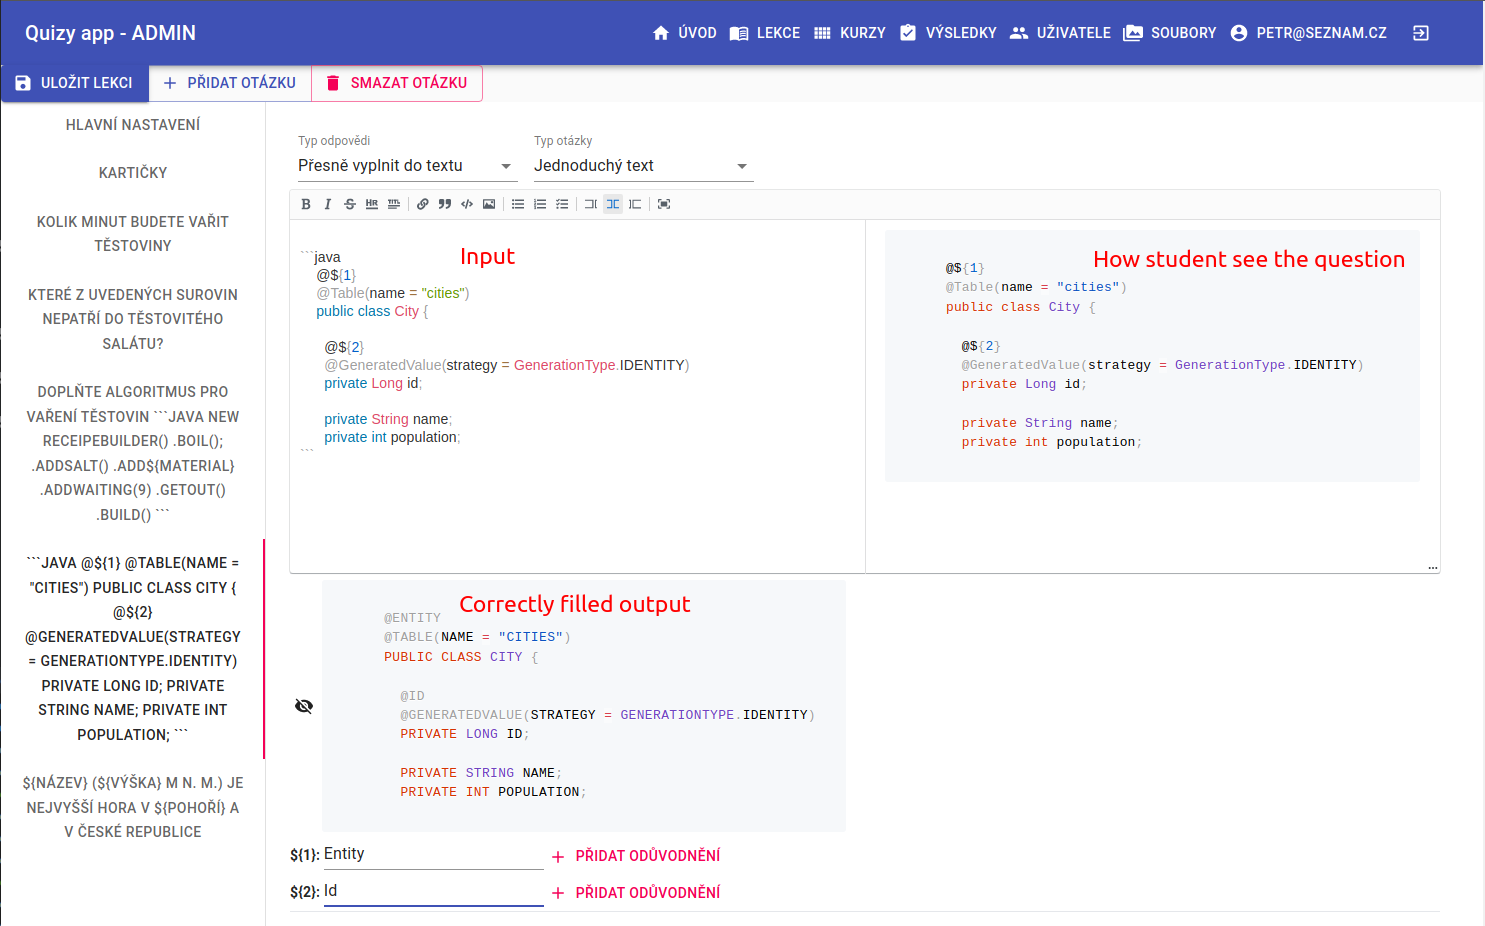The width and height of the screenshot is (1485, 926).
Task: Add justification for ${1} answer
Action: coord(636,856)
